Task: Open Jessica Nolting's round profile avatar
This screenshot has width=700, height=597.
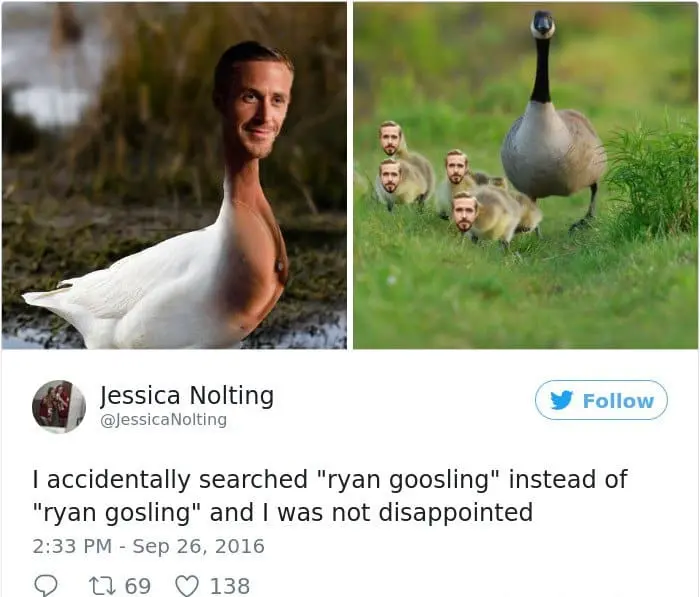Action: pyautogui.click(x=59, y=406)
